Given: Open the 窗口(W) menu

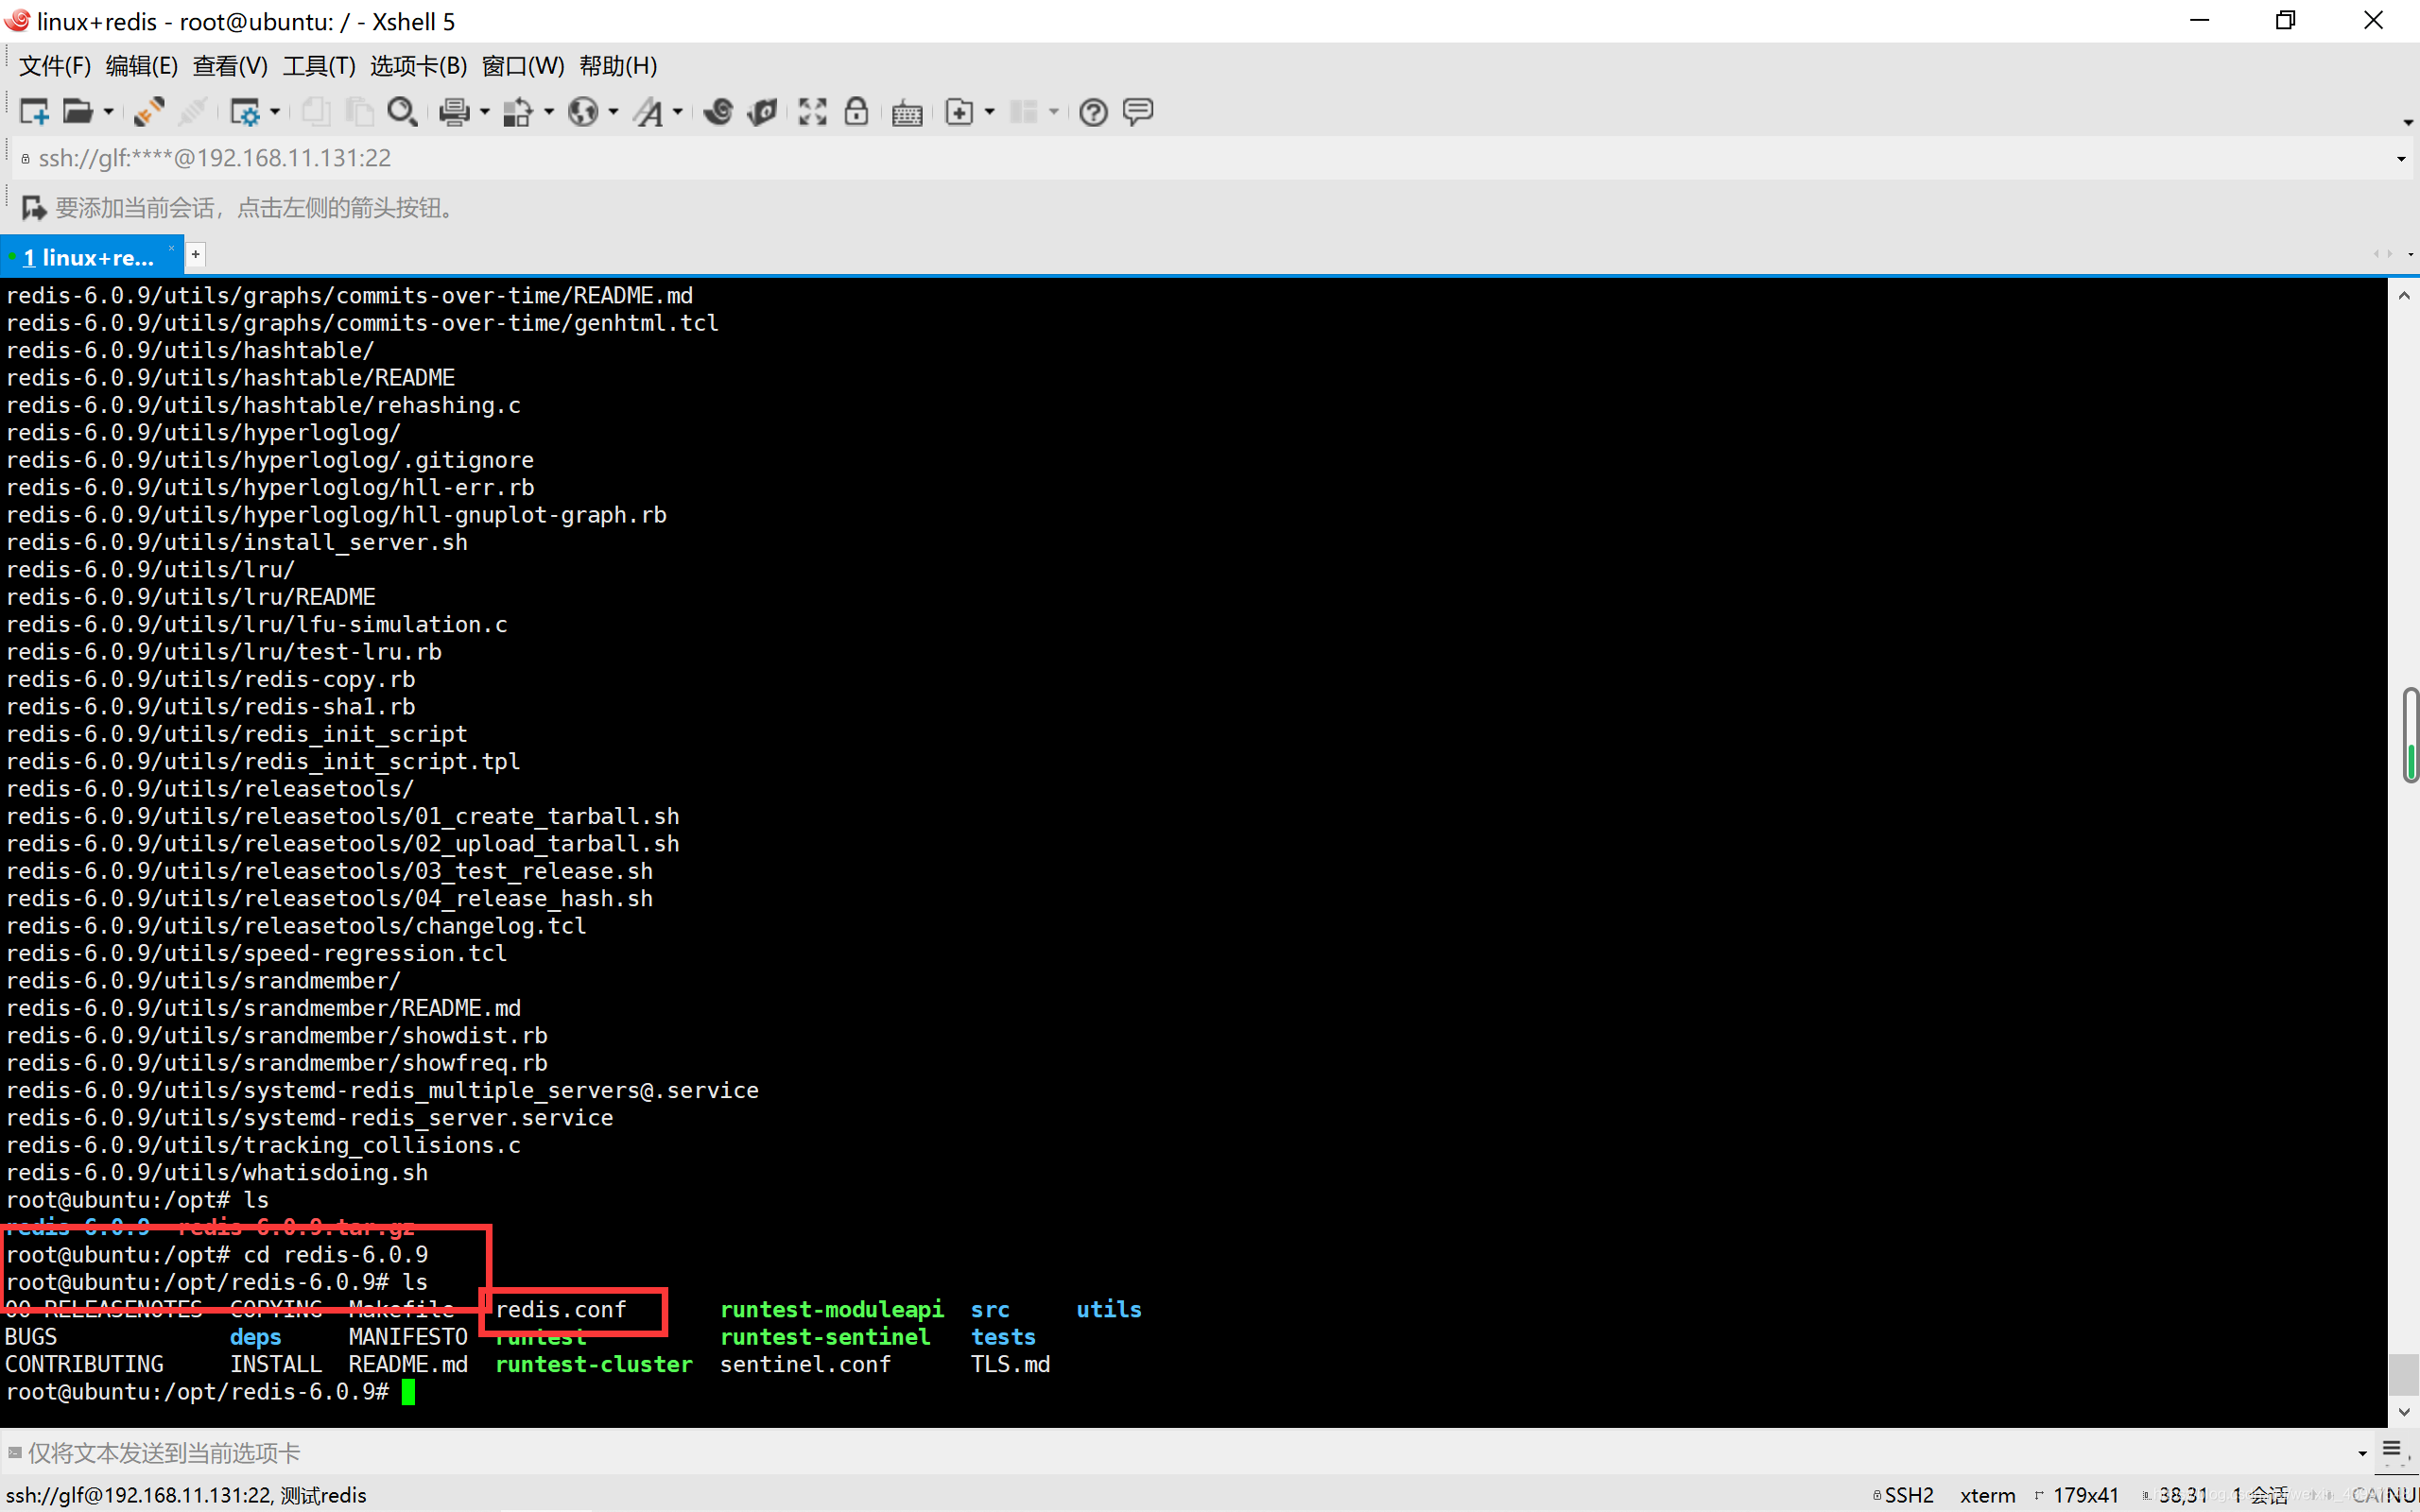Looking at the screenshot, I should [x=523, y=66].
